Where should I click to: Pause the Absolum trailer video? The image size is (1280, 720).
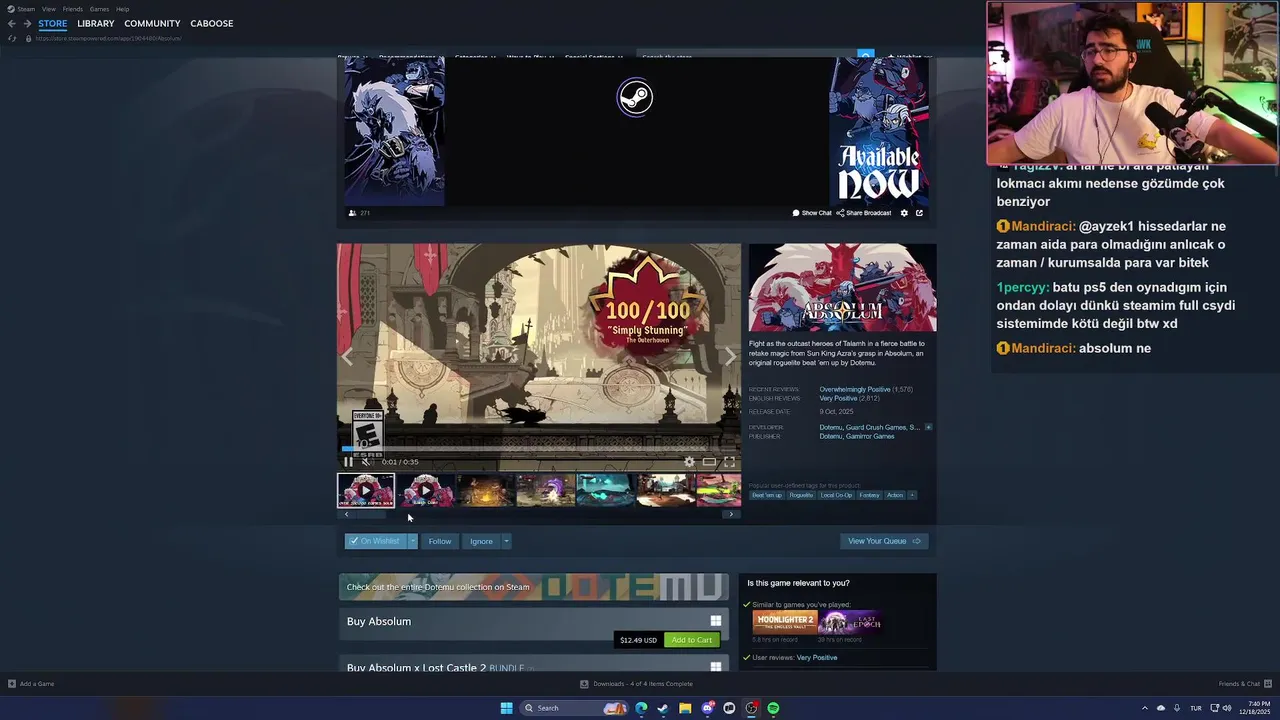348,462
